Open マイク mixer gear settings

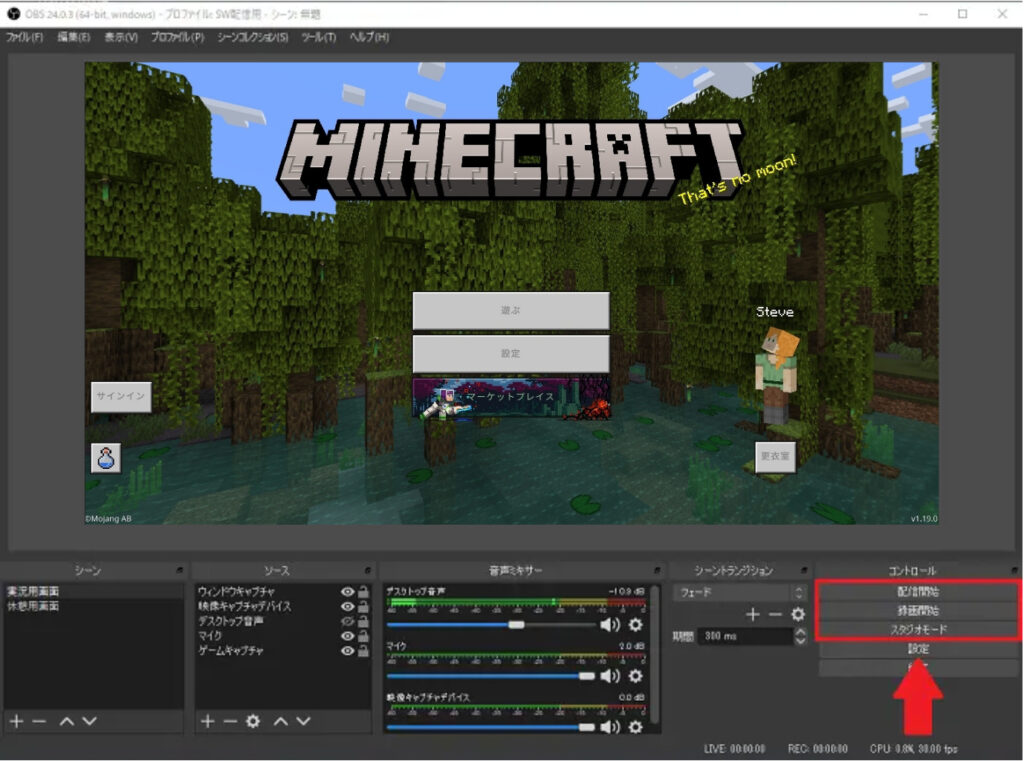click(x=635, y=676)
